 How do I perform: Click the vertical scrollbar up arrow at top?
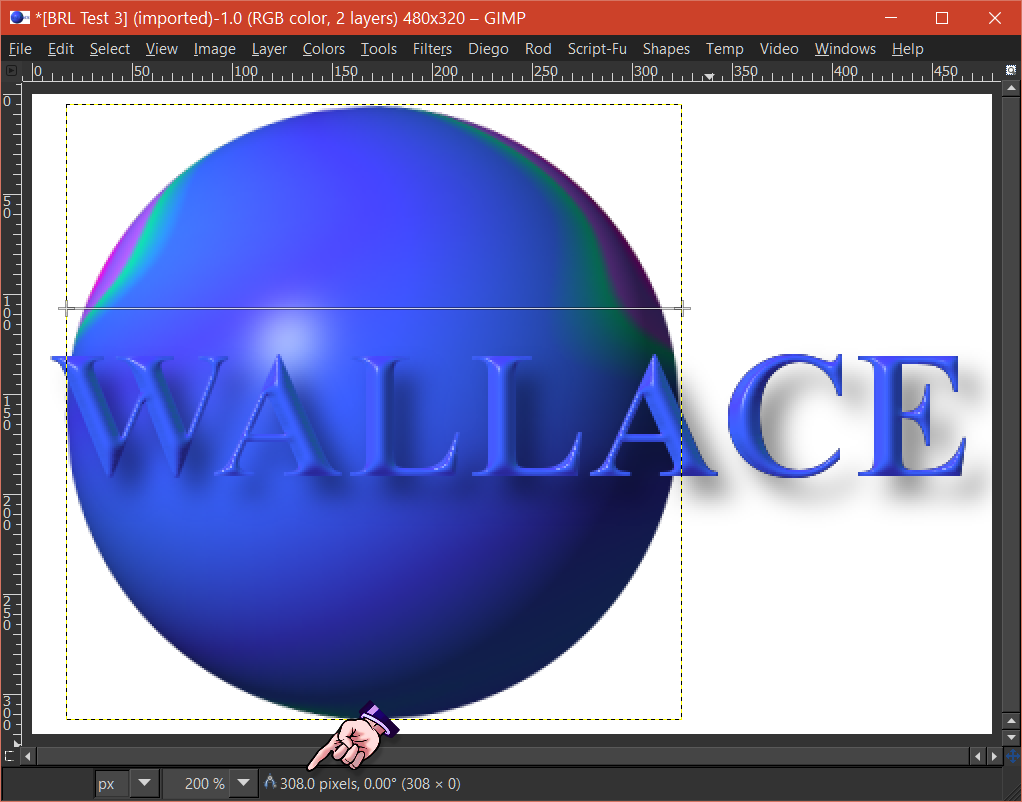tap(1011, 87)
